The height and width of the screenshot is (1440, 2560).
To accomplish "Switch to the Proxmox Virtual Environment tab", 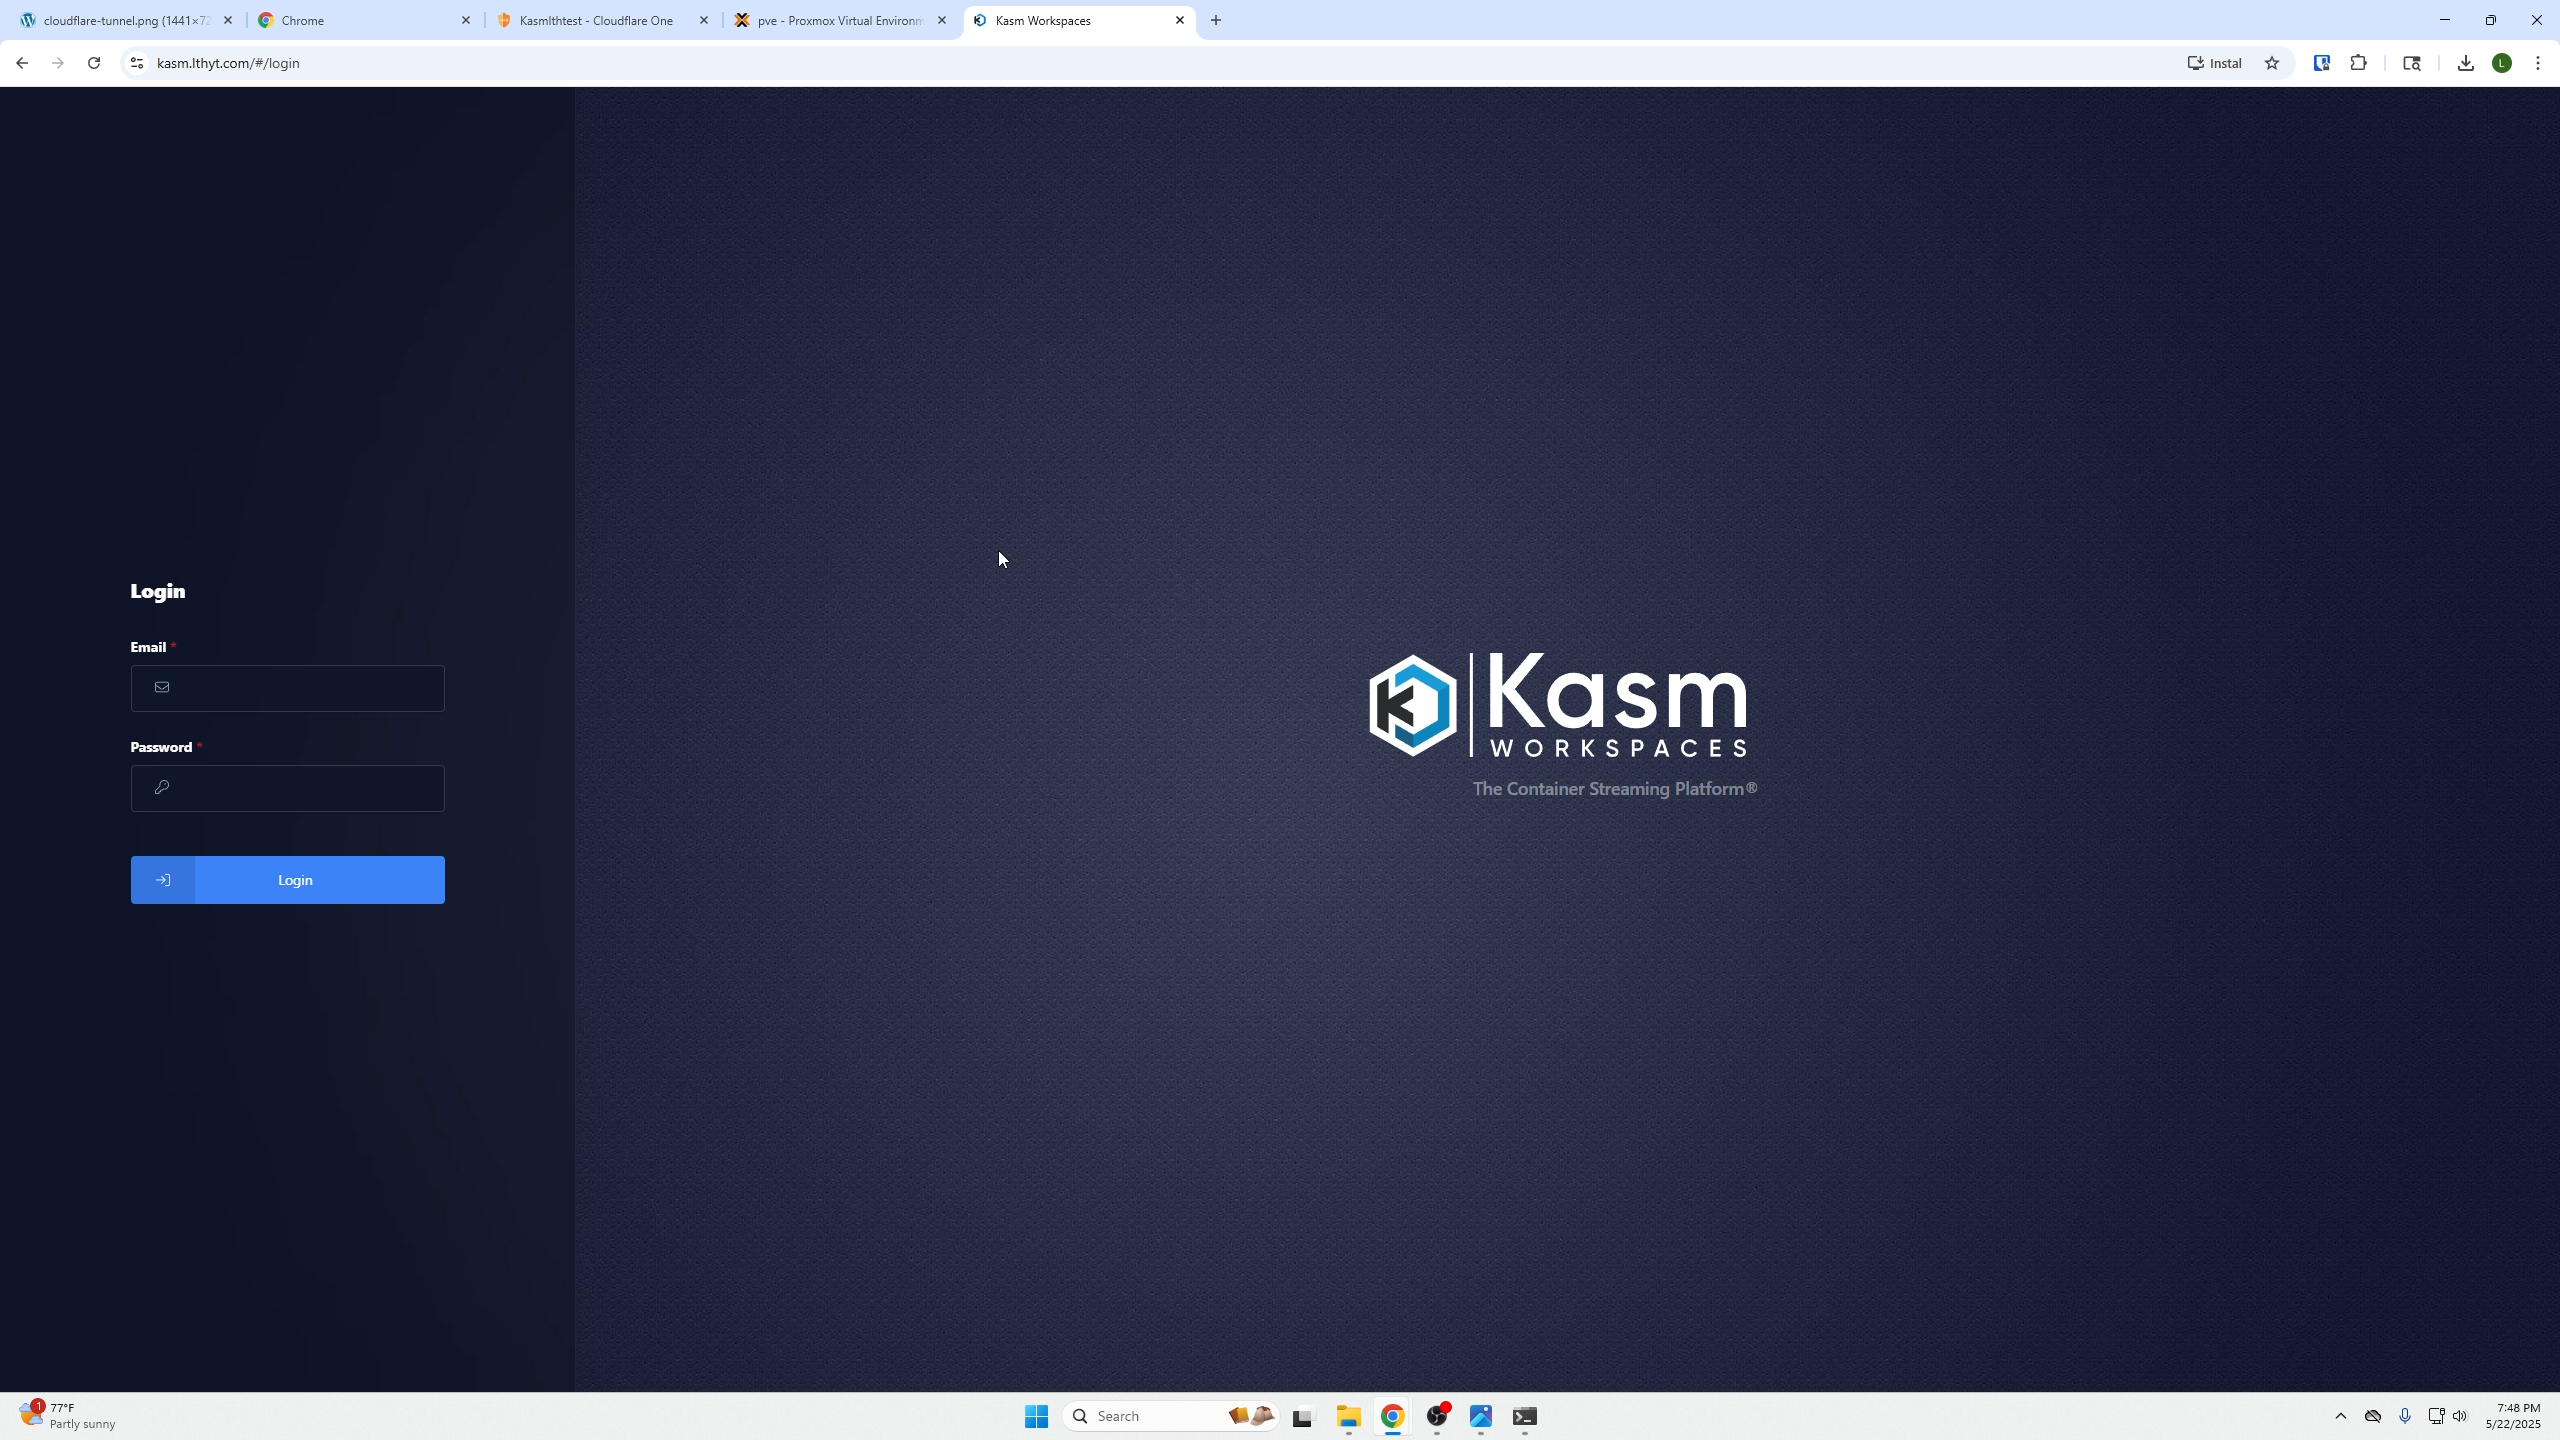I will coord(838,20).
